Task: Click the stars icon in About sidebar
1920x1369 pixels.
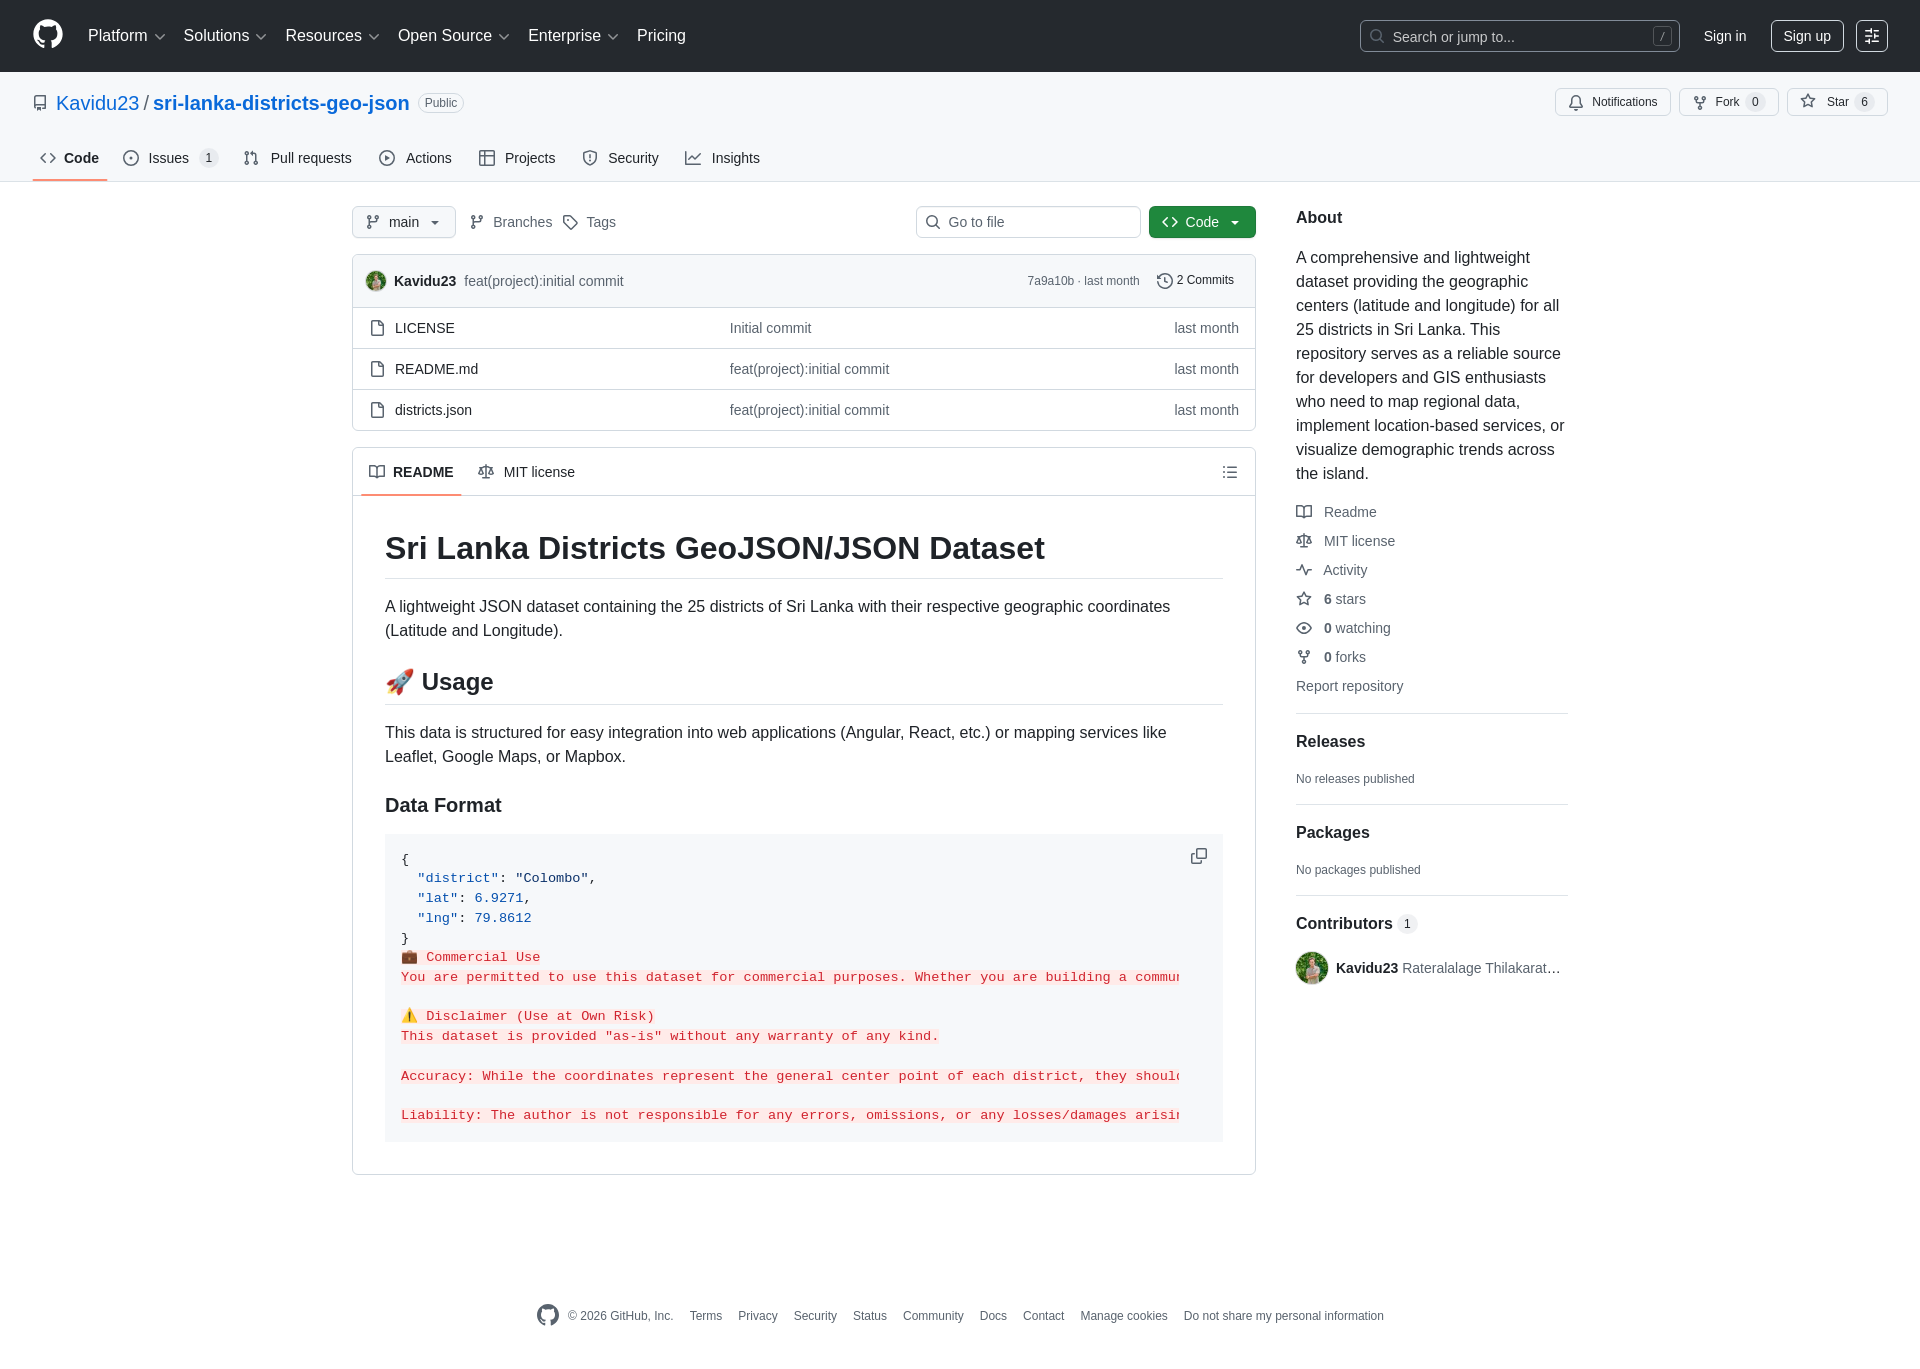Action: point(1304,599)
